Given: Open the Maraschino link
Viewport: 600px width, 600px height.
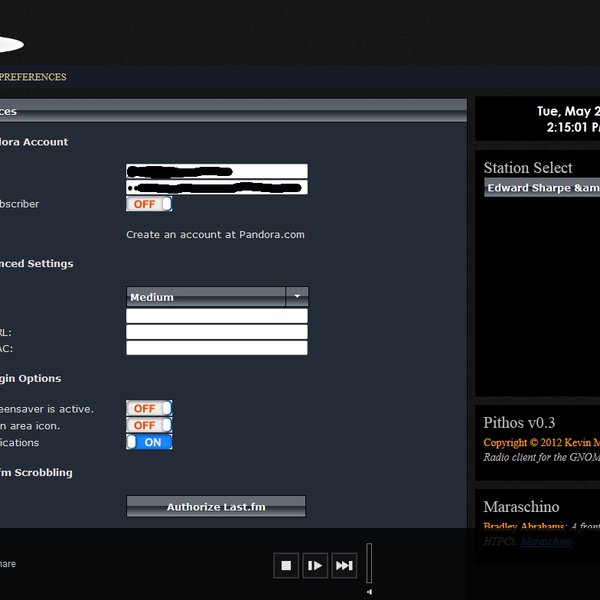Looking at the screenshot, I should [546, 541].
